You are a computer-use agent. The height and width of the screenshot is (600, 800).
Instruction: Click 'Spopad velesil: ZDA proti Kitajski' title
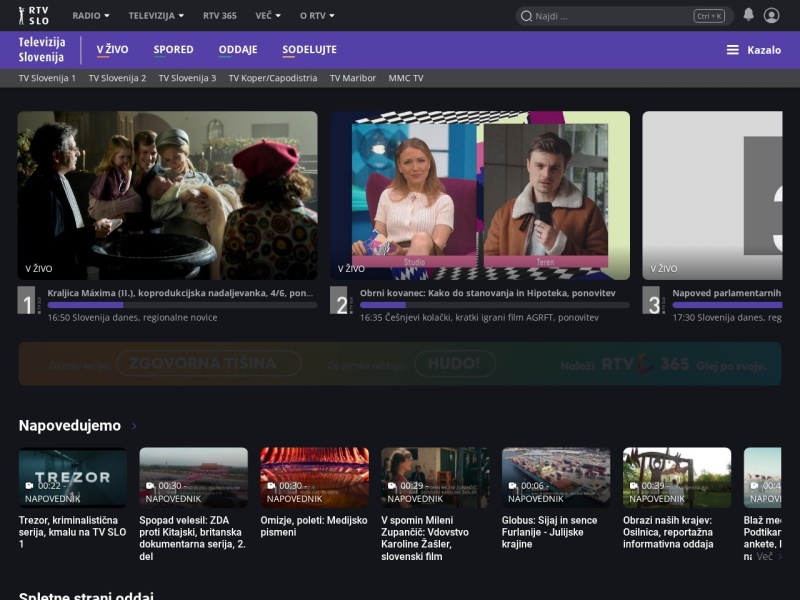pyautogui.click(x=192, y=538)
